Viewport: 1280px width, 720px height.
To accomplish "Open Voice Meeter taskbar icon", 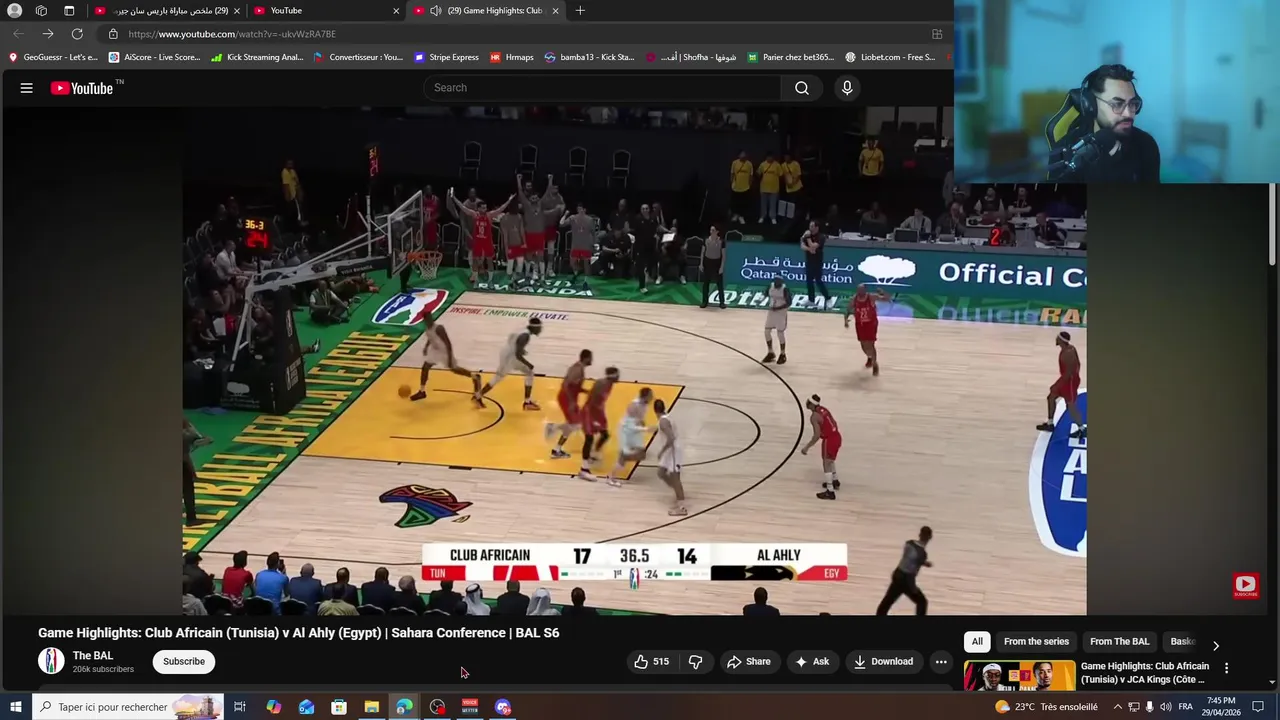I will [470, 707].
